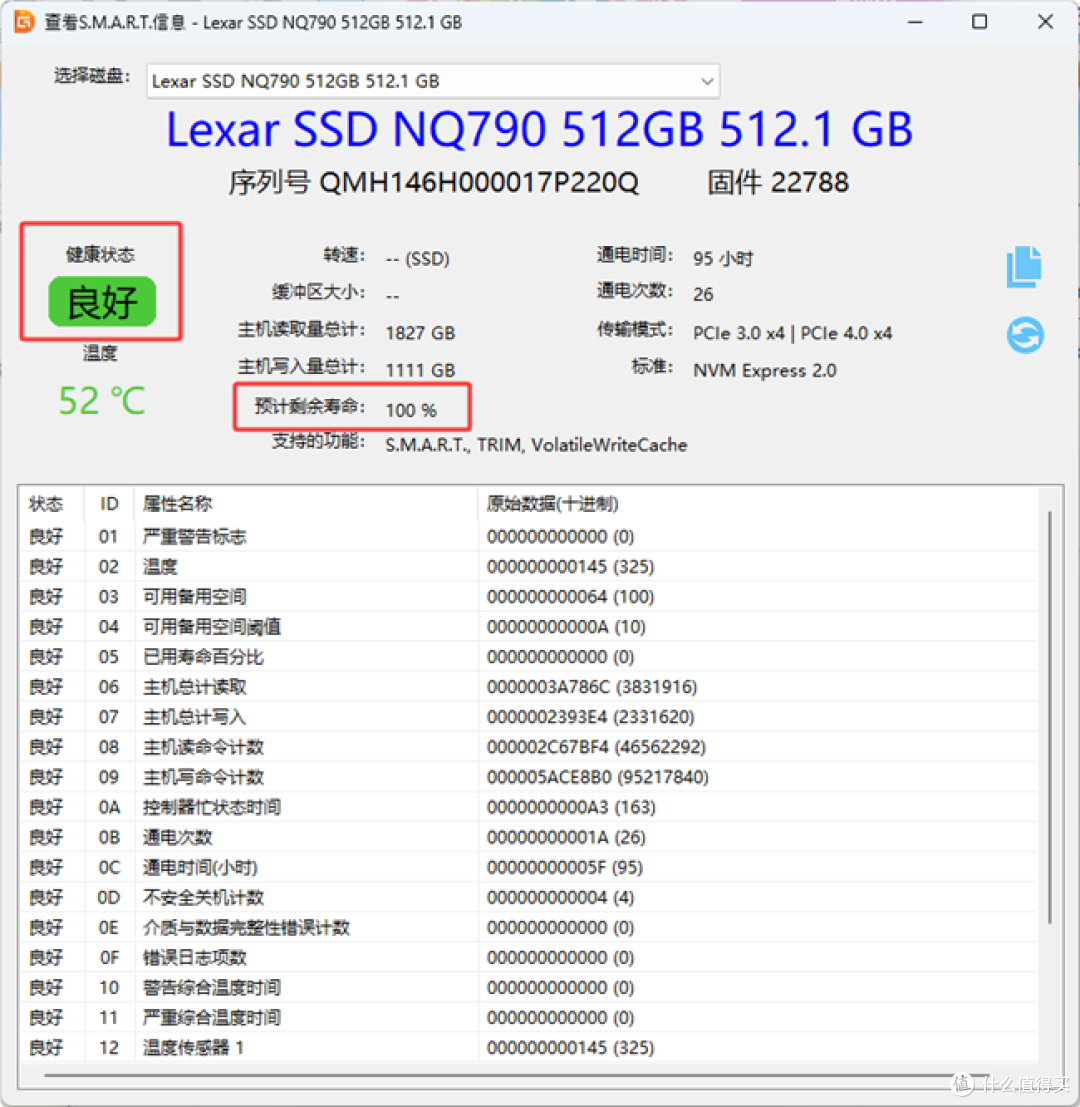
Task: Select the 0B 通电次数 row
Action: [528, 837]
